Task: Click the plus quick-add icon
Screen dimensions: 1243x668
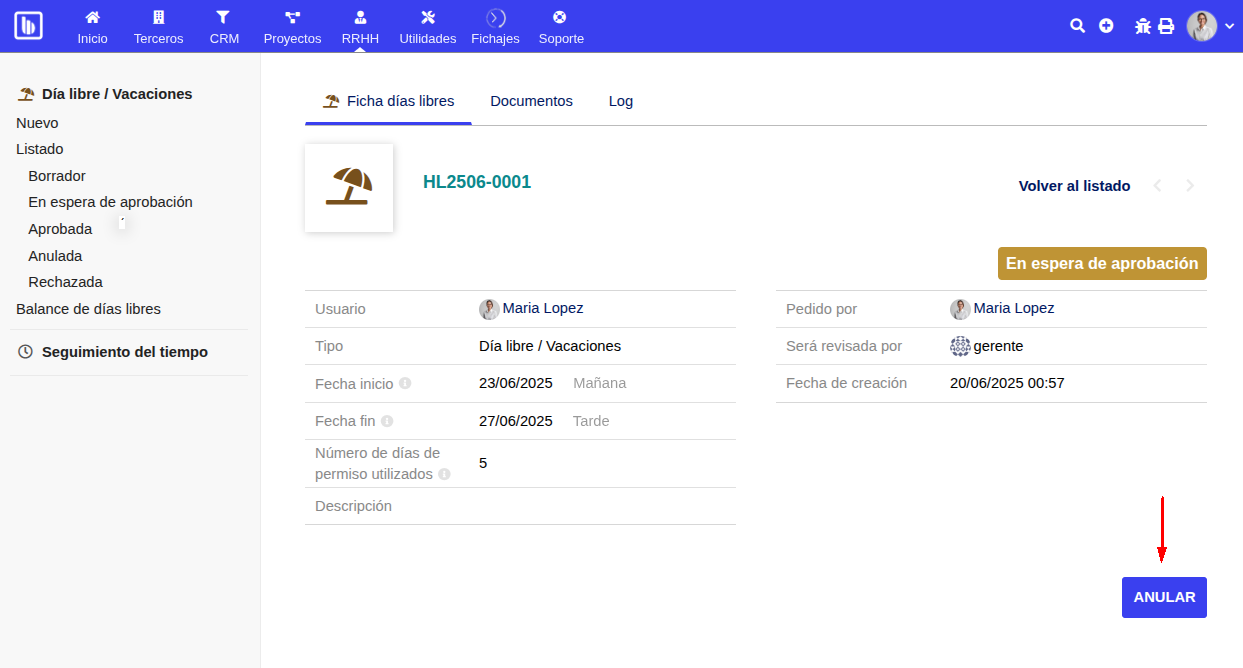Action: [1106, 26]
